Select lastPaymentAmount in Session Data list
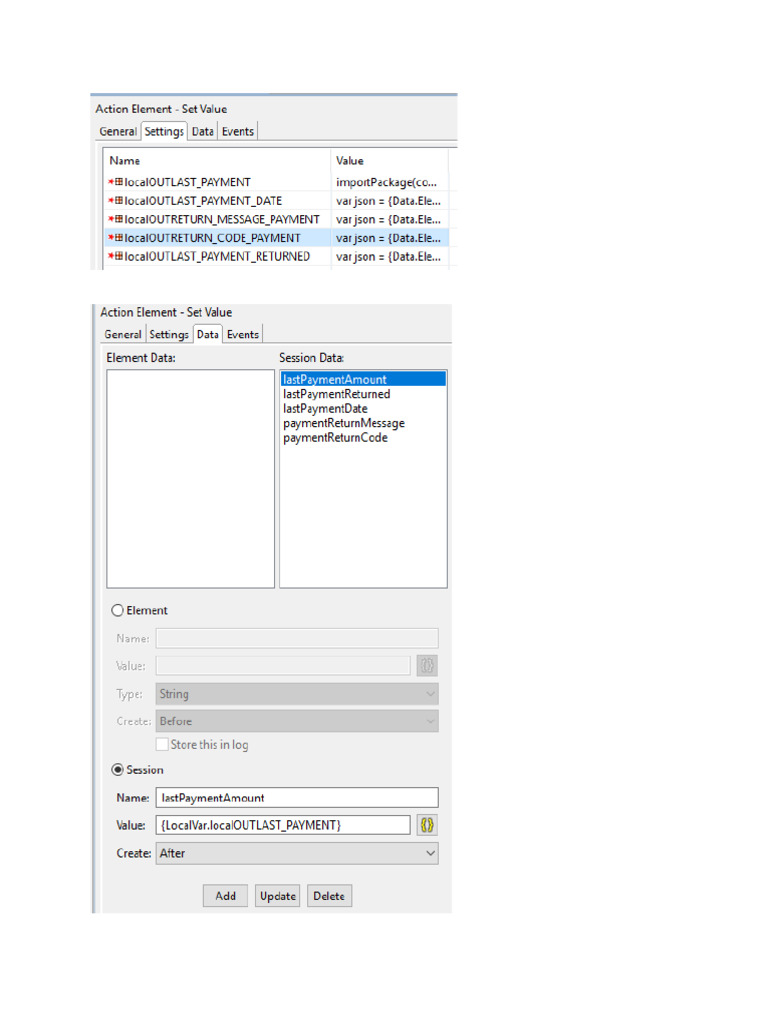The width and height of the screenshot is (768, 1024). coord(363,379)
